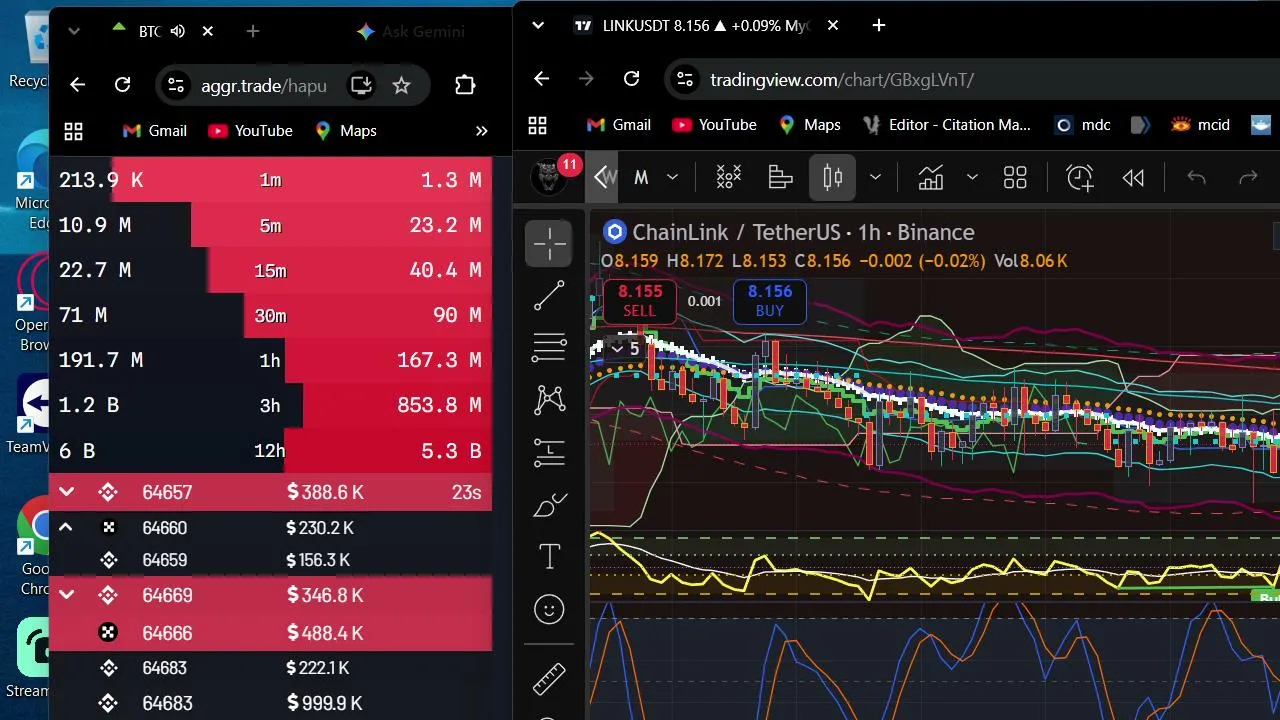Click the Ask Gemini button
Screen dimensions: 1280x720
pos(410,31)
